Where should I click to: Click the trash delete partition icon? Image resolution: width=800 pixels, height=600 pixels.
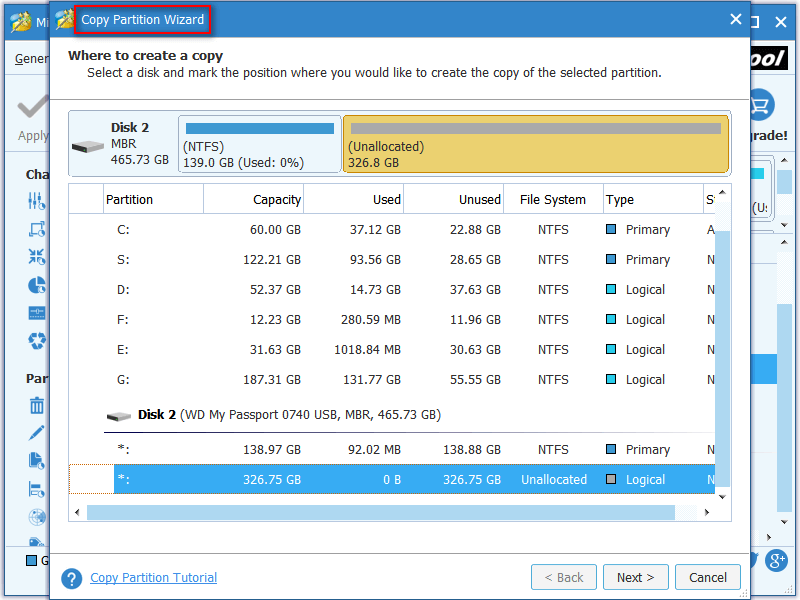point(37,406)
